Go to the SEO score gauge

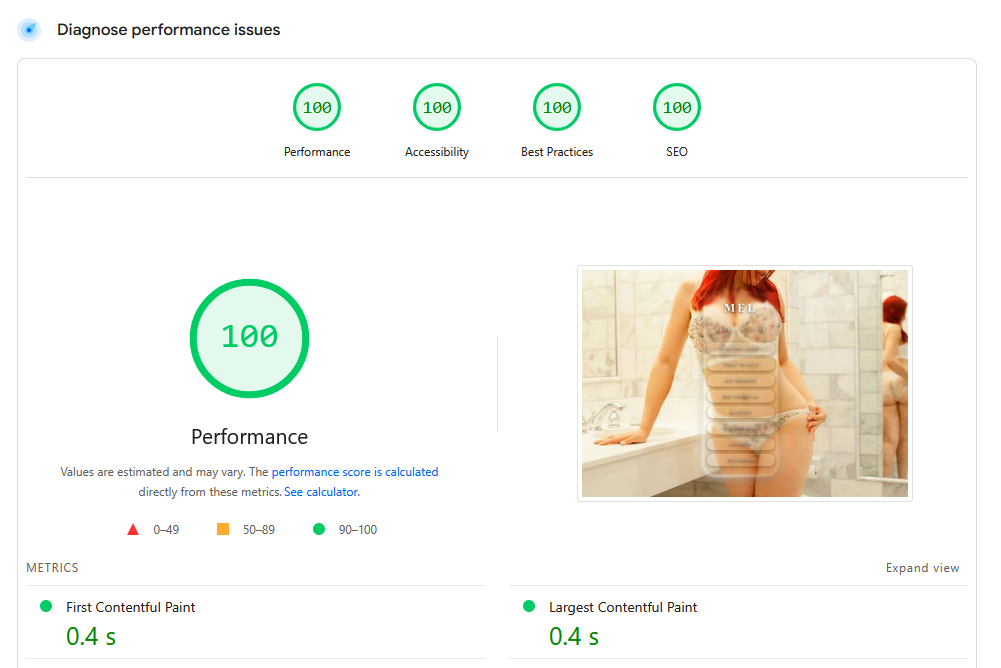point(677,108)
